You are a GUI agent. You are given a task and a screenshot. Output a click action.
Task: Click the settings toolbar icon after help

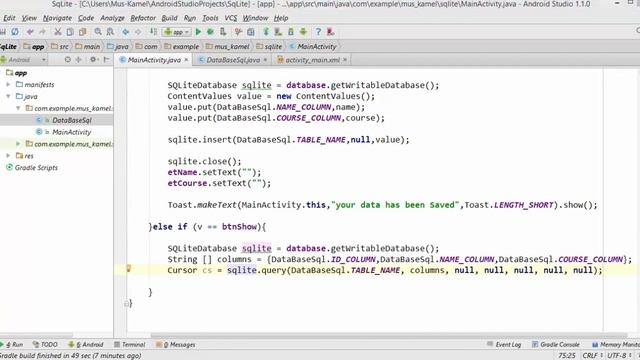pos(331,32)
